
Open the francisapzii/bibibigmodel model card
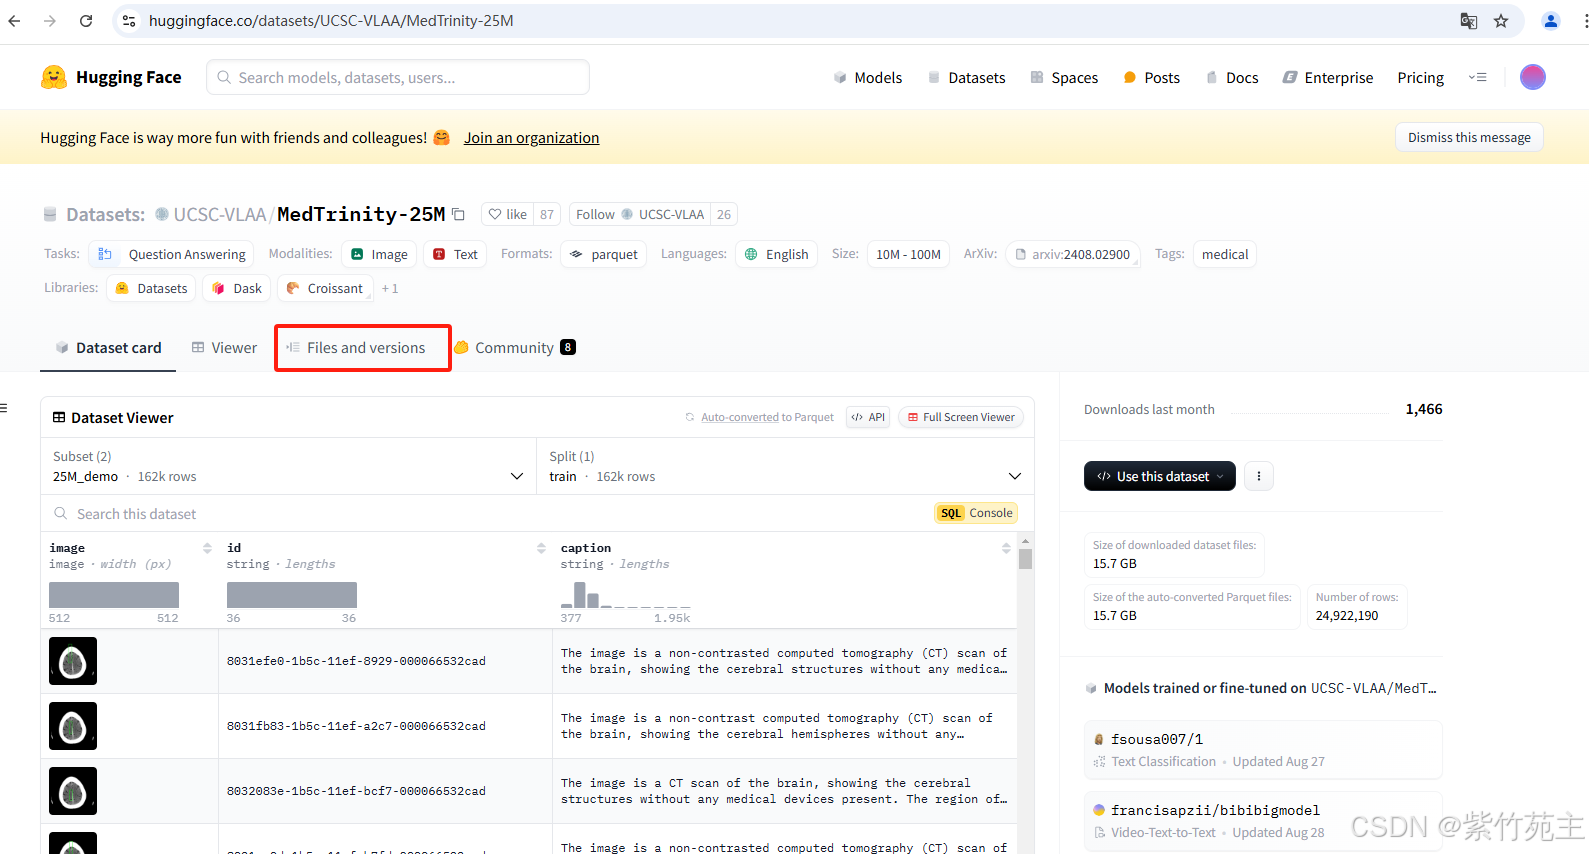(x=1263, y=820)
